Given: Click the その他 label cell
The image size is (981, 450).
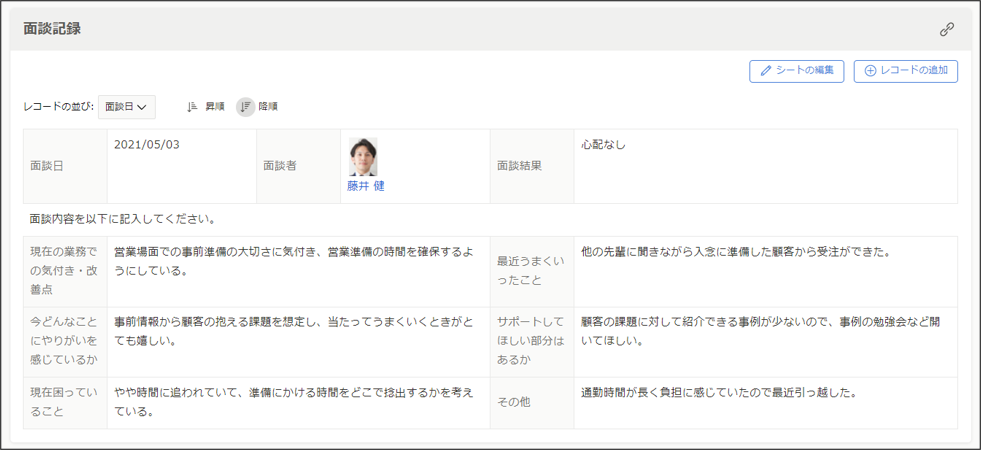Looking at the screenshot, I should (532, 402).
